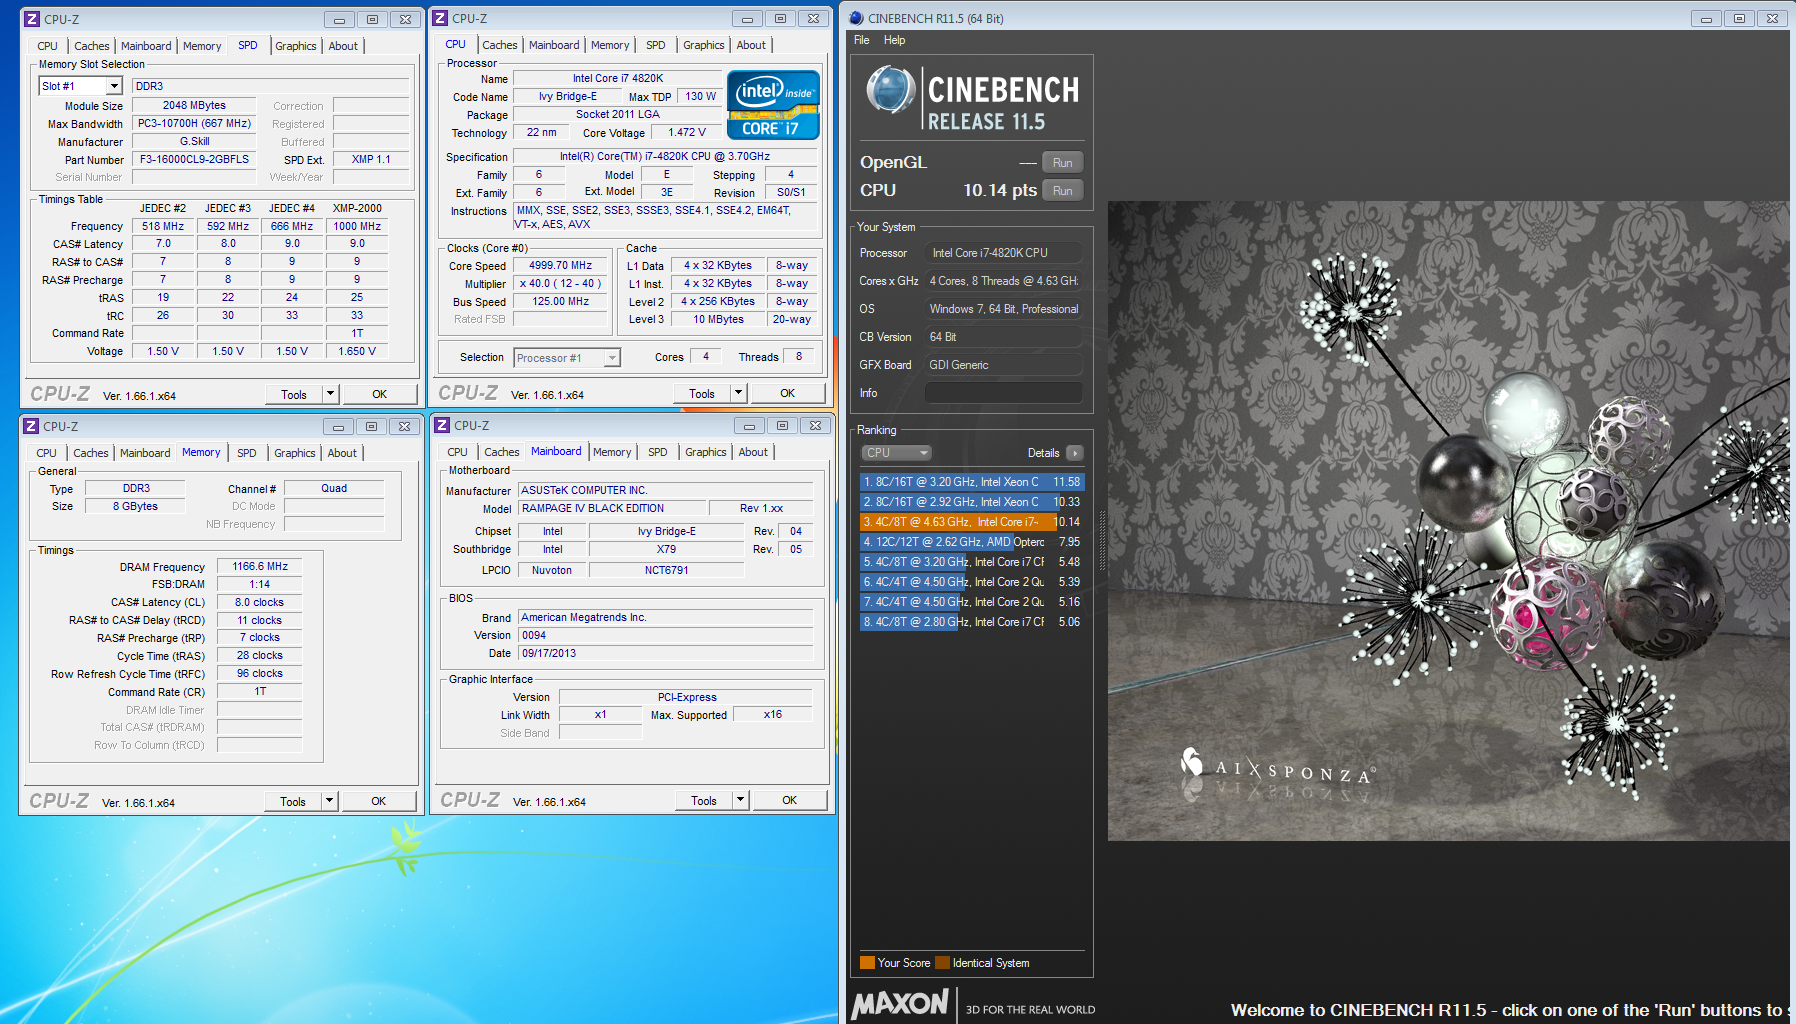Click the Quad channel value in Memory window
This screenshot has width=1796, height=1024.
tap(334, 488)
